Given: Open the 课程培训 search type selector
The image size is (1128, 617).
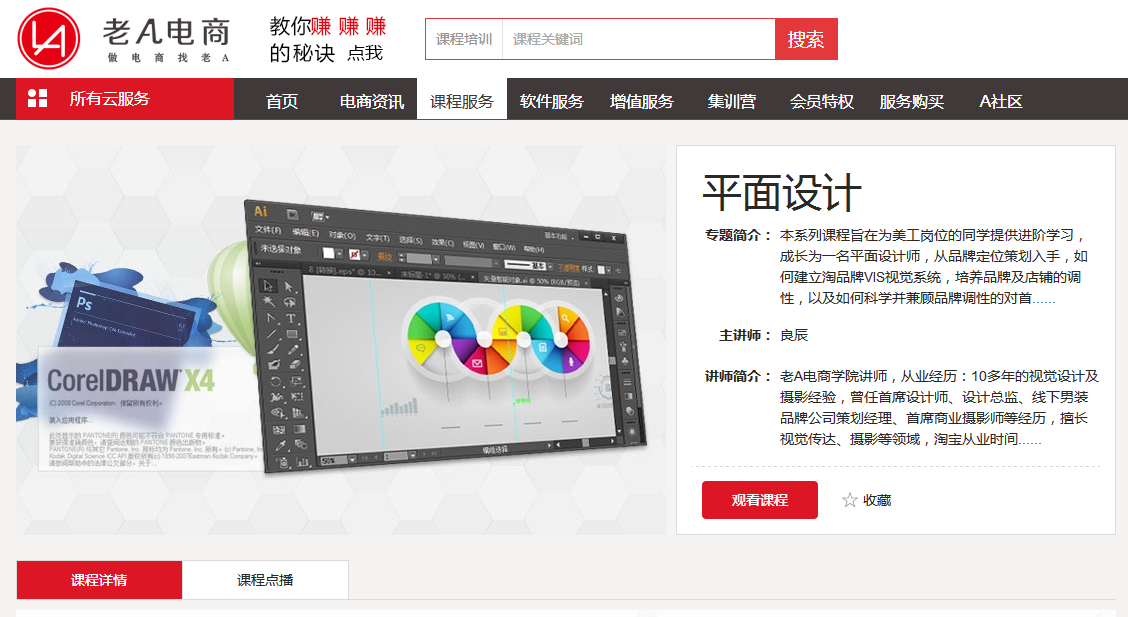Looking at the screenshot, I should pos(464,40).
